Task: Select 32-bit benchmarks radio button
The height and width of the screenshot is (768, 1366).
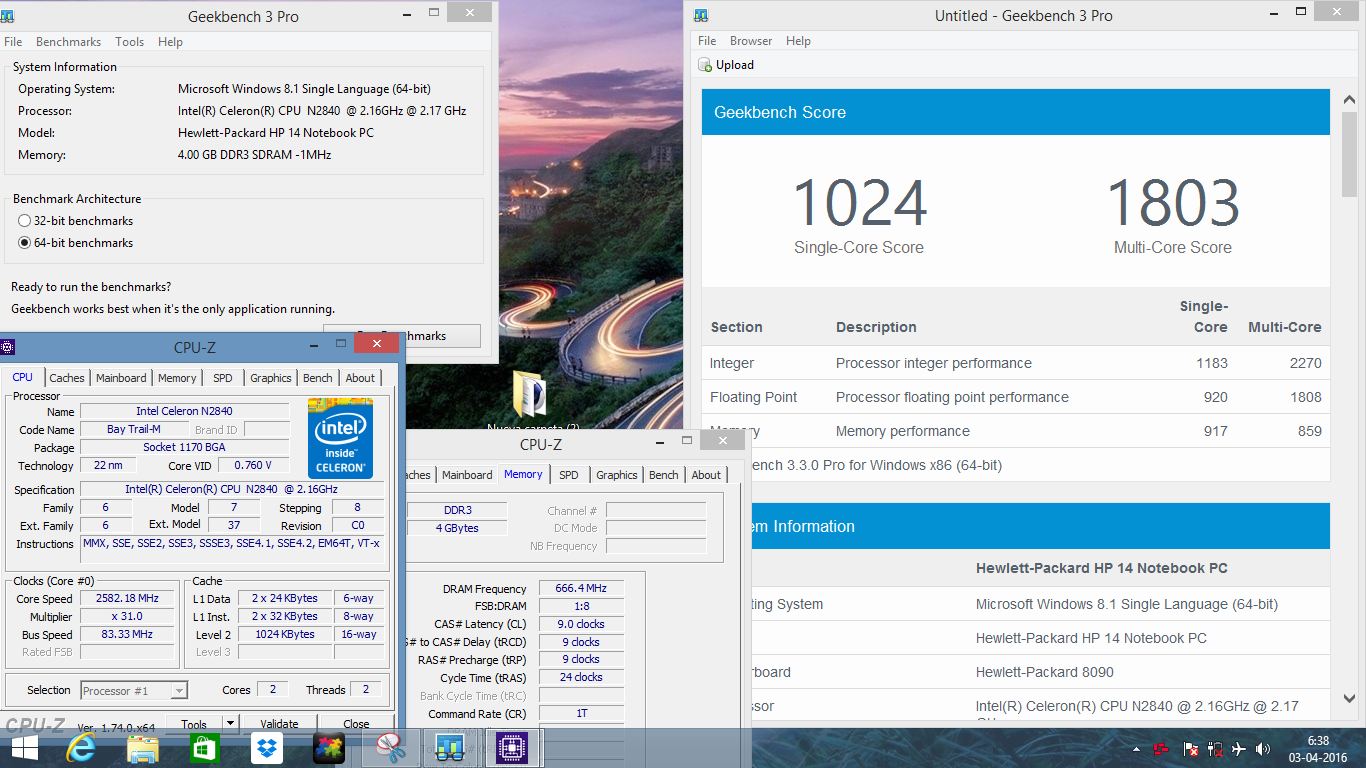Action: tap(25, 221)
